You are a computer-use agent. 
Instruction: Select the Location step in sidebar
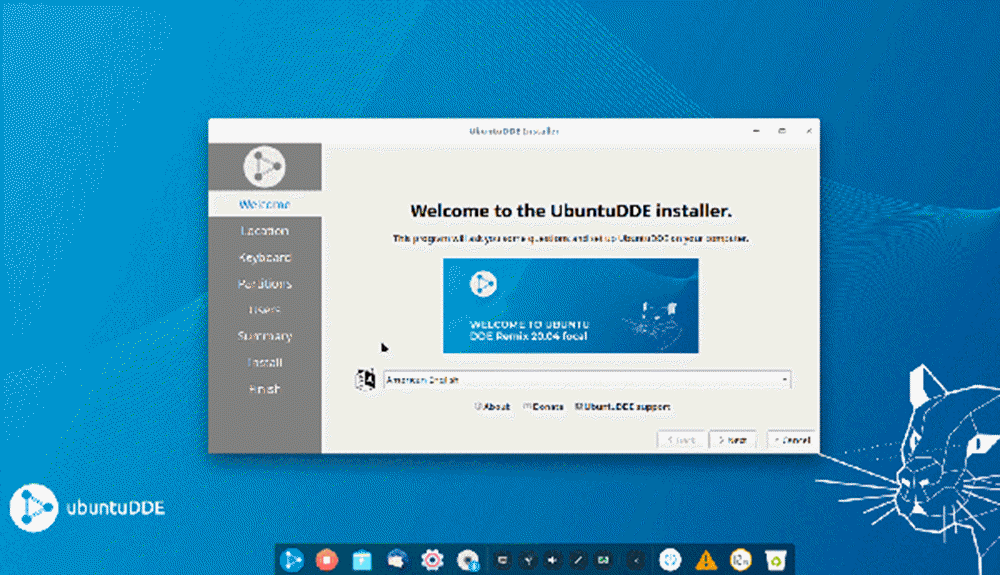coord(265,231)
